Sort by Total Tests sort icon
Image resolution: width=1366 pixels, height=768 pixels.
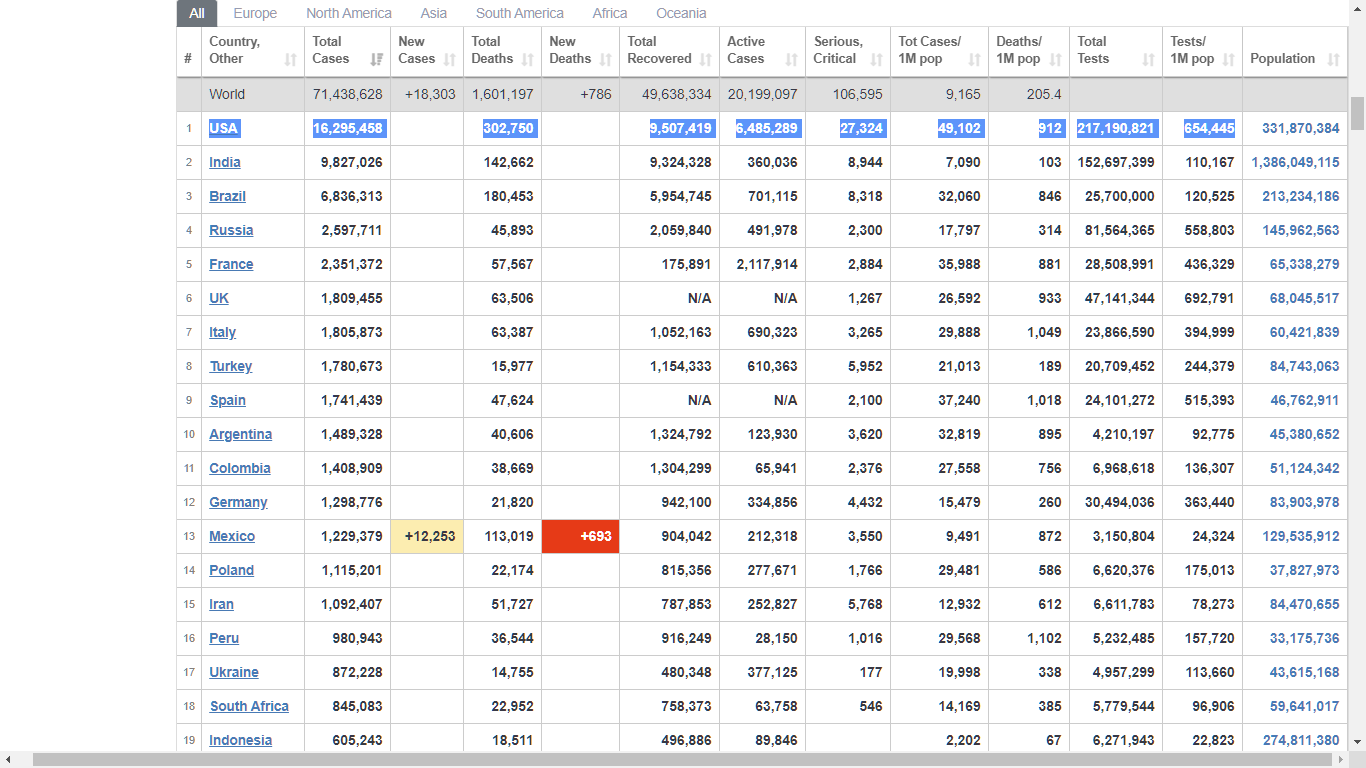(1148, 60)
